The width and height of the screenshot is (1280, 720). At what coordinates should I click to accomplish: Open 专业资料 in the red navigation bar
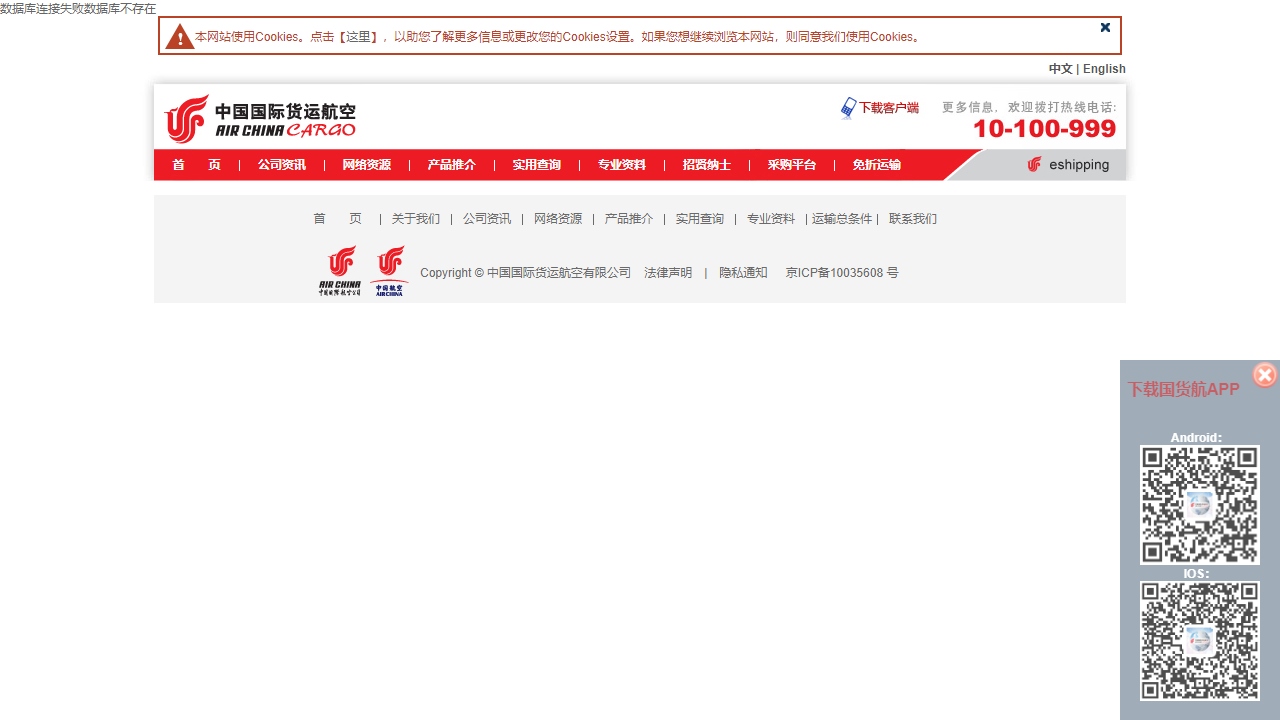point(622,165)
